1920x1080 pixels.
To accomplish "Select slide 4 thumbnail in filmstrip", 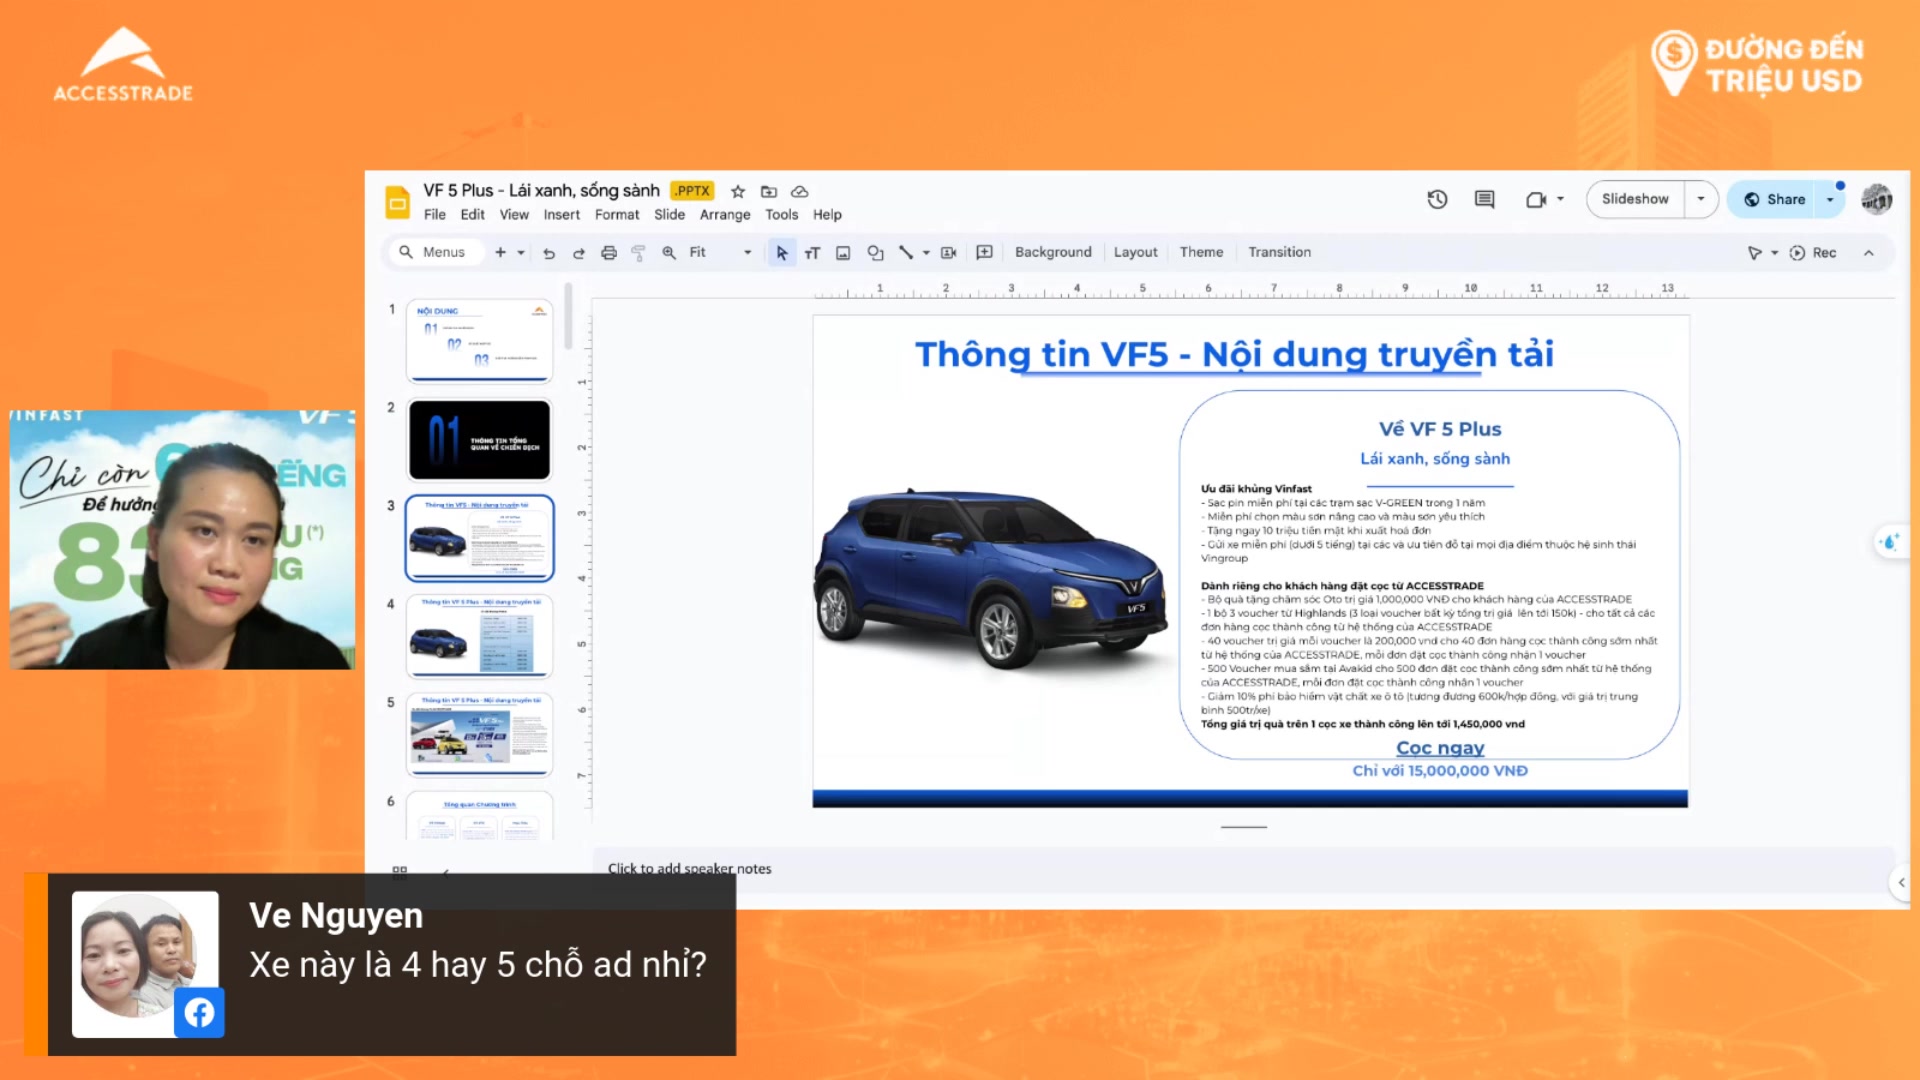I will pos(479,637).
